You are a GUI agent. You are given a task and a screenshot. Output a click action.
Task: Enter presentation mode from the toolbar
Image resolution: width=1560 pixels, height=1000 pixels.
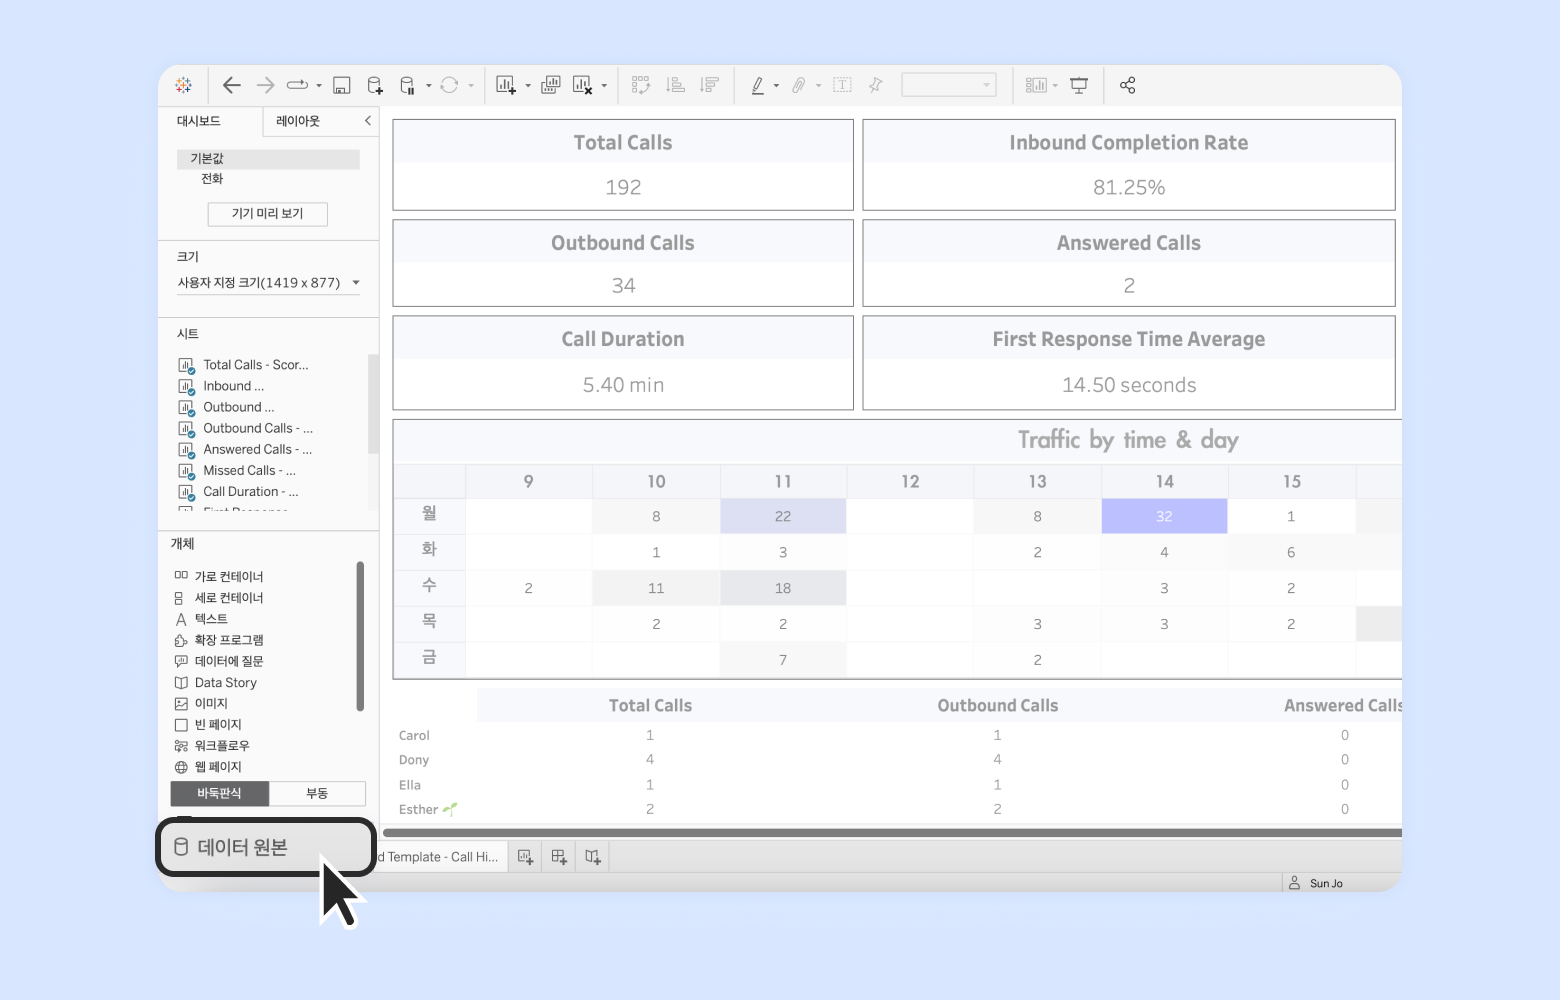[x=1079, y=85]
